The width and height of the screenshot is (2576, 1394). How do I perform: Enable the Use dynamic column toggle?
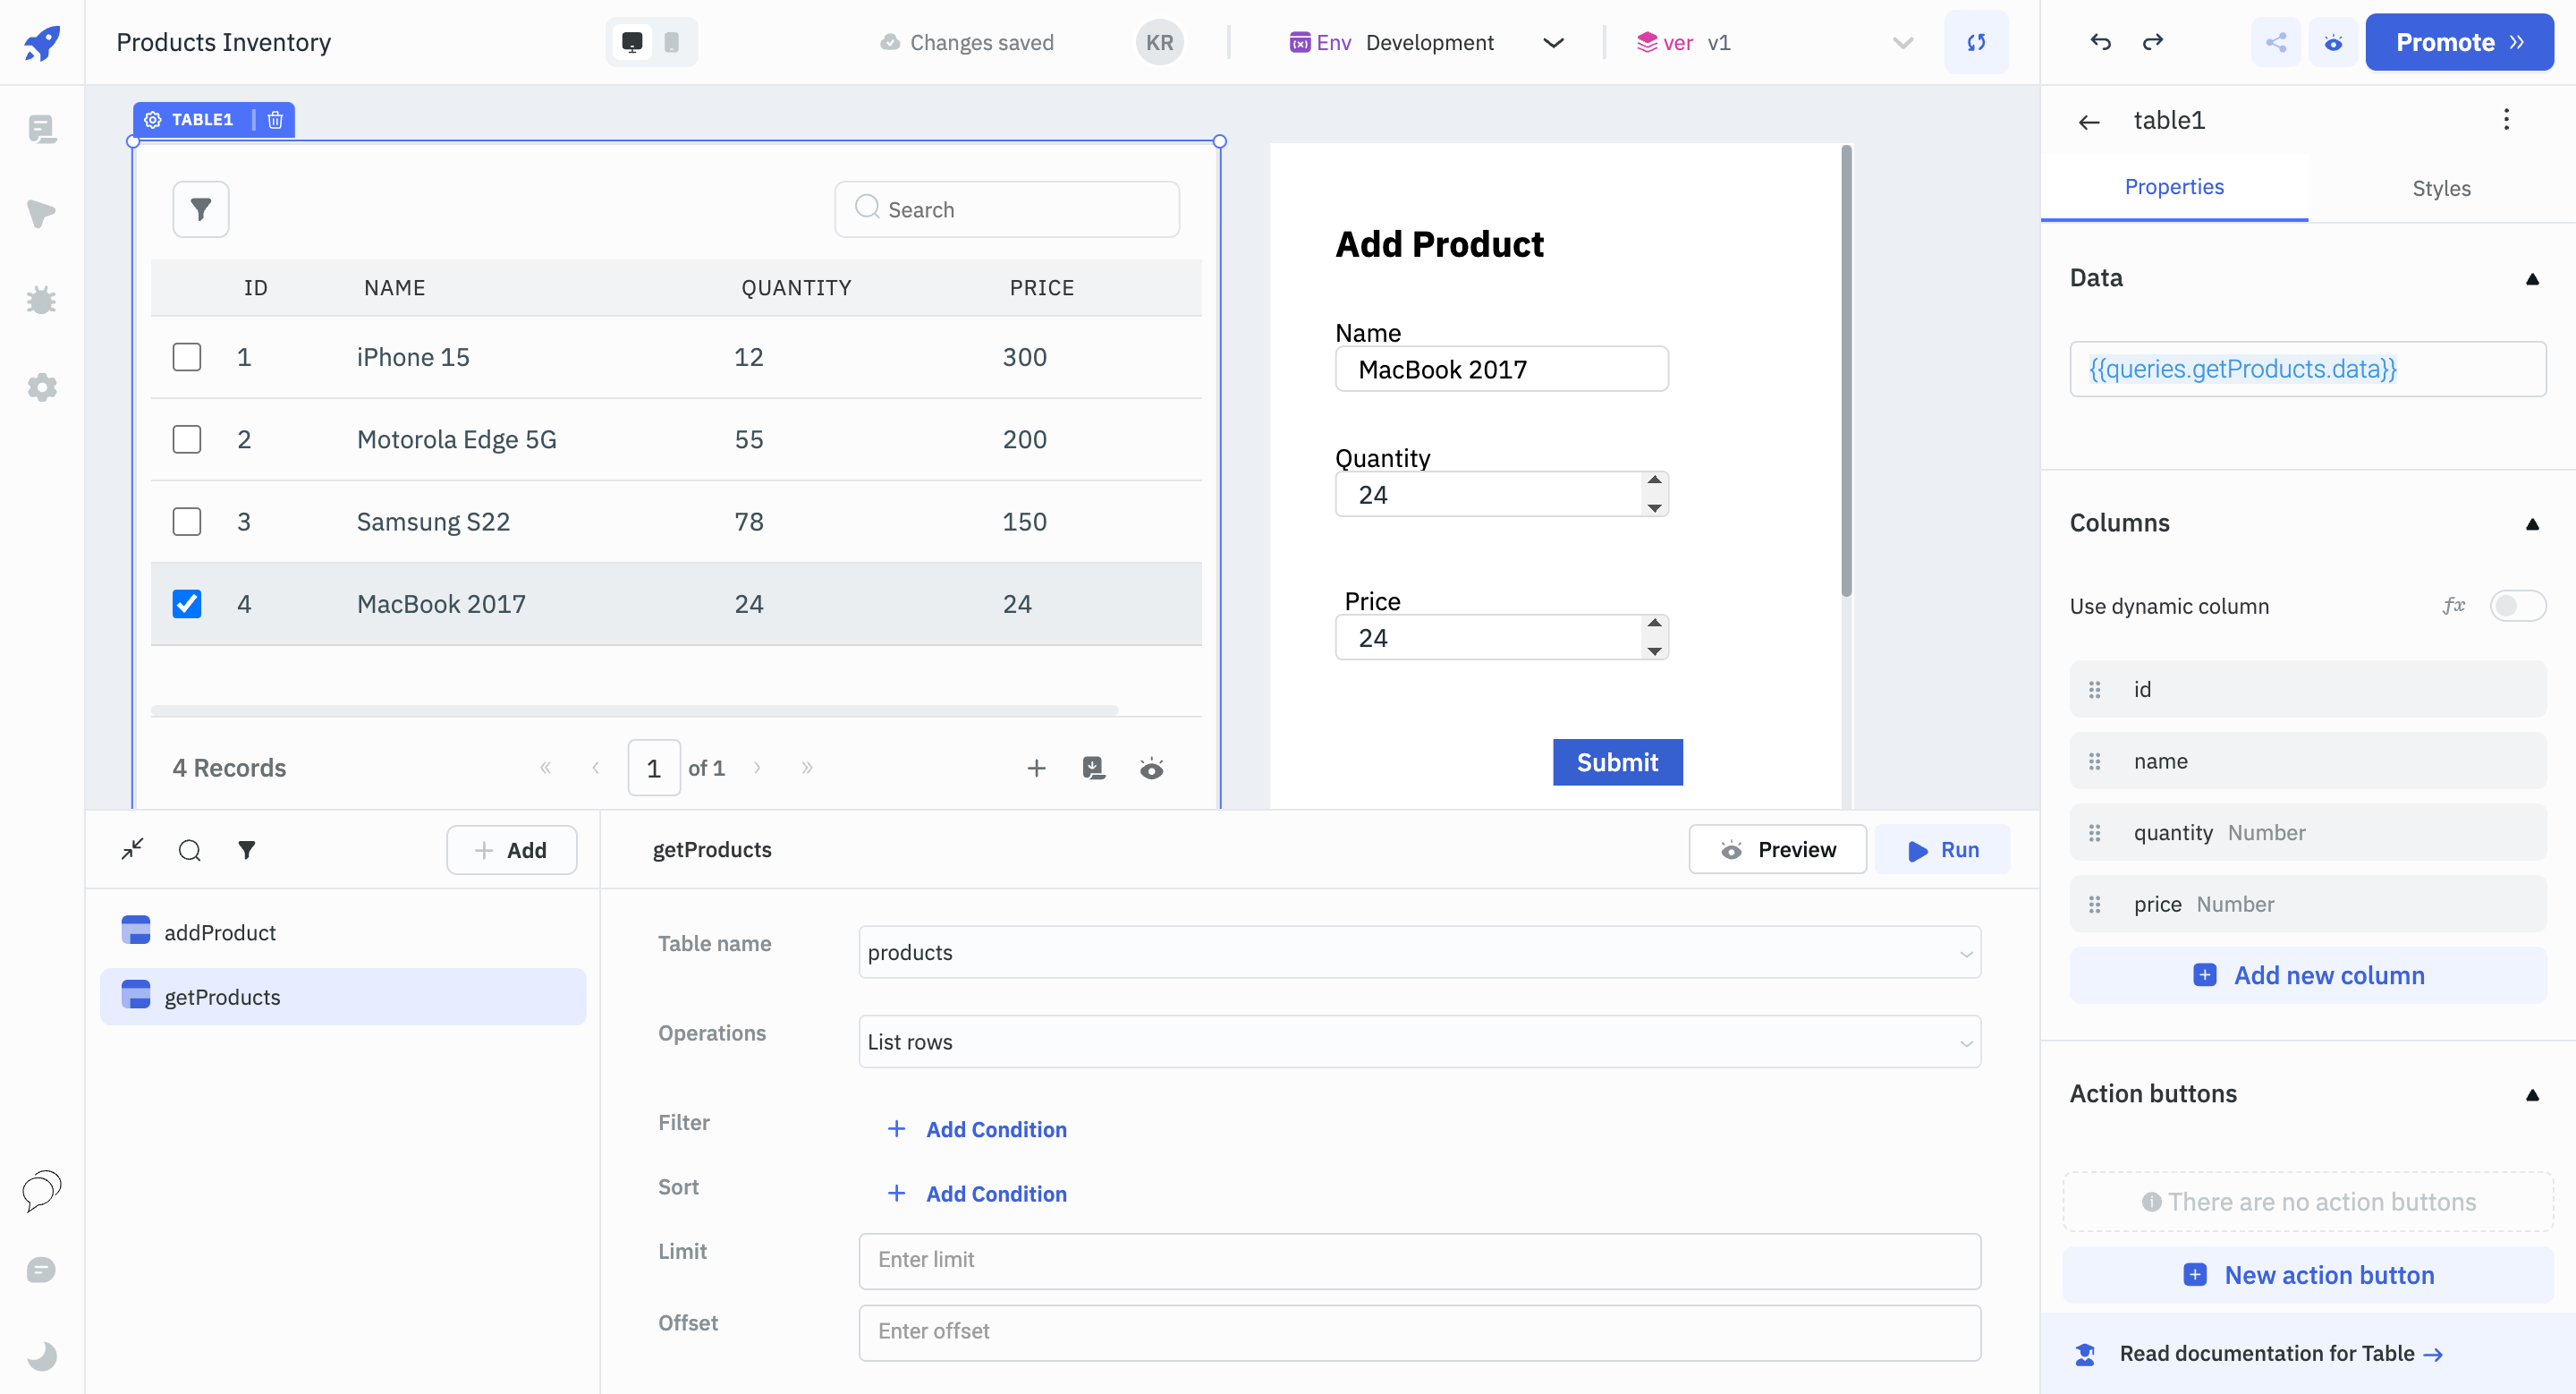click(2516, 606)
